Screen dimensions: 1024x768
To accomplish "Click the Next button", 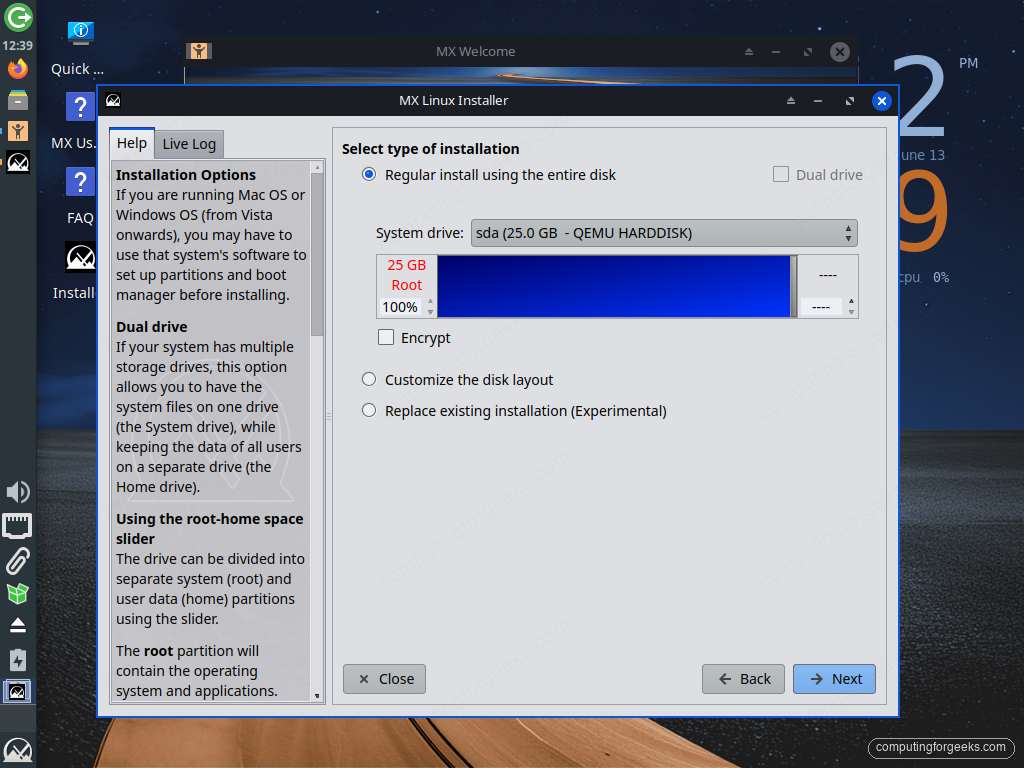I will click(834, 679).
